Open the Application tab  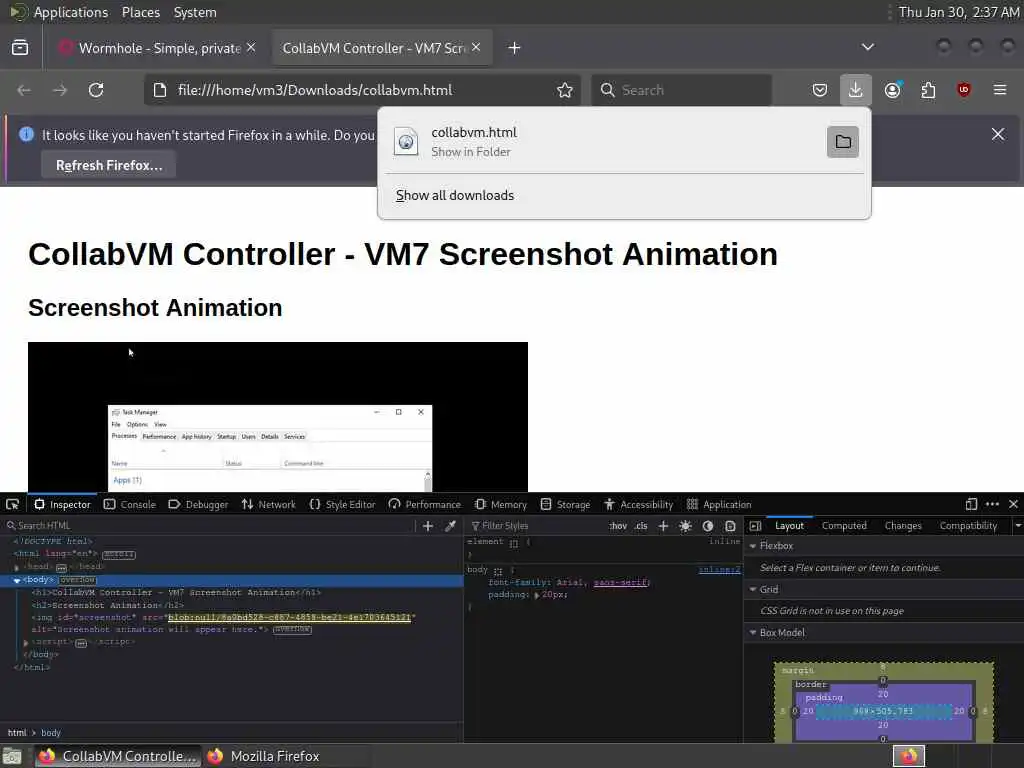tap(719, 504)
